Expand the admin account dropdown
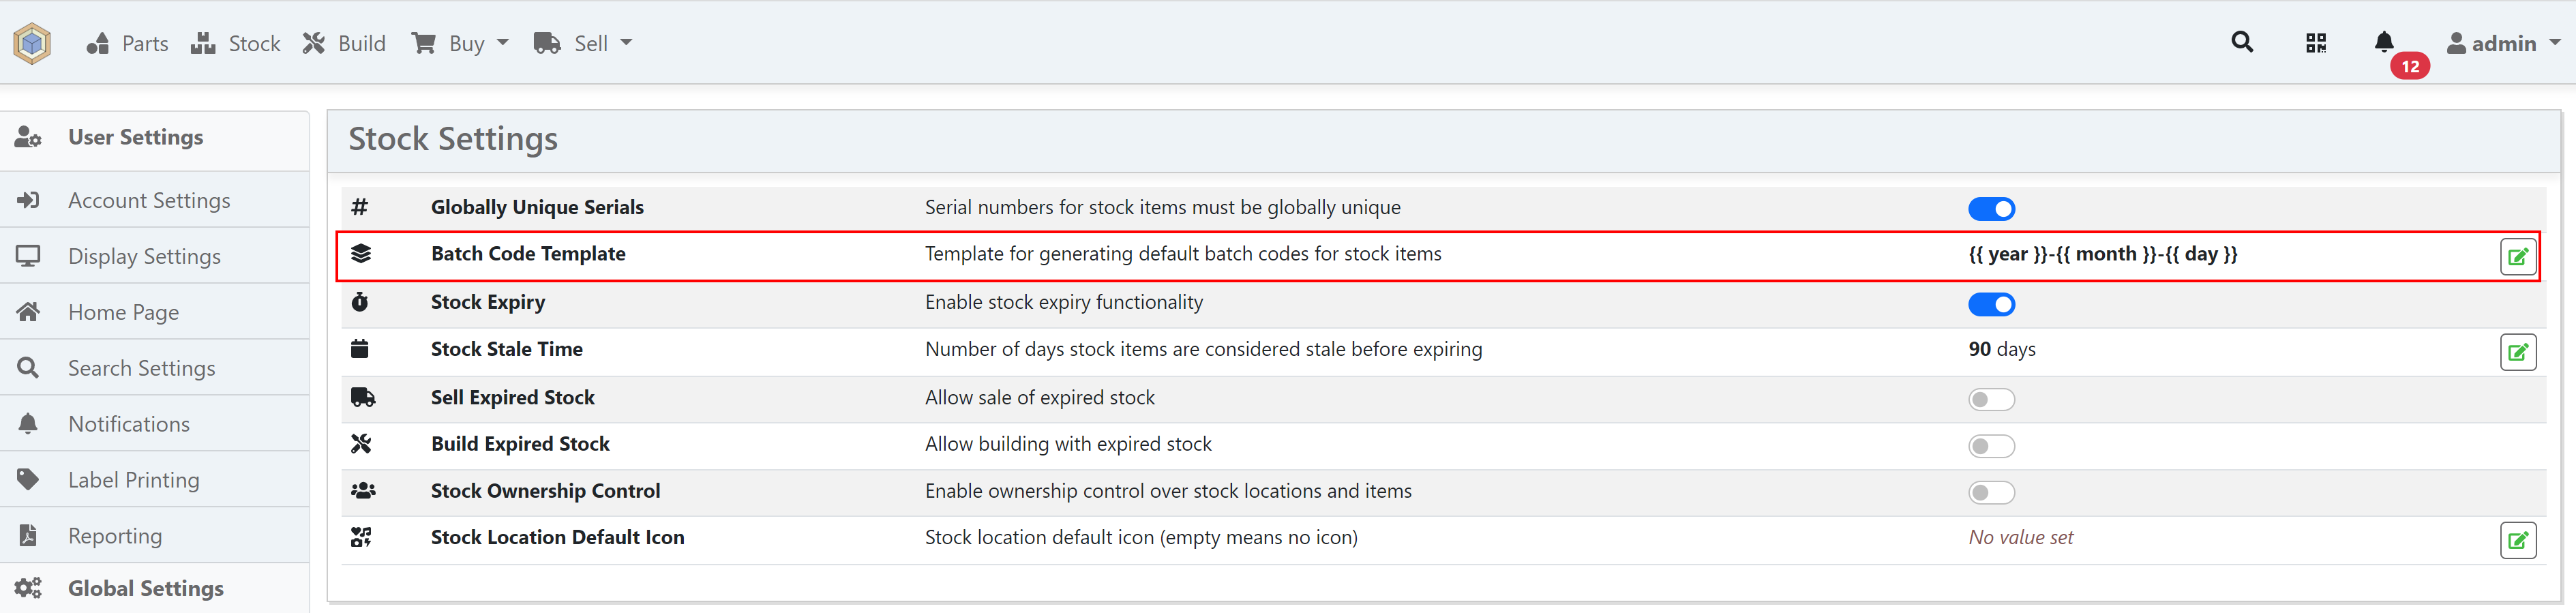 click(2504, 43)
